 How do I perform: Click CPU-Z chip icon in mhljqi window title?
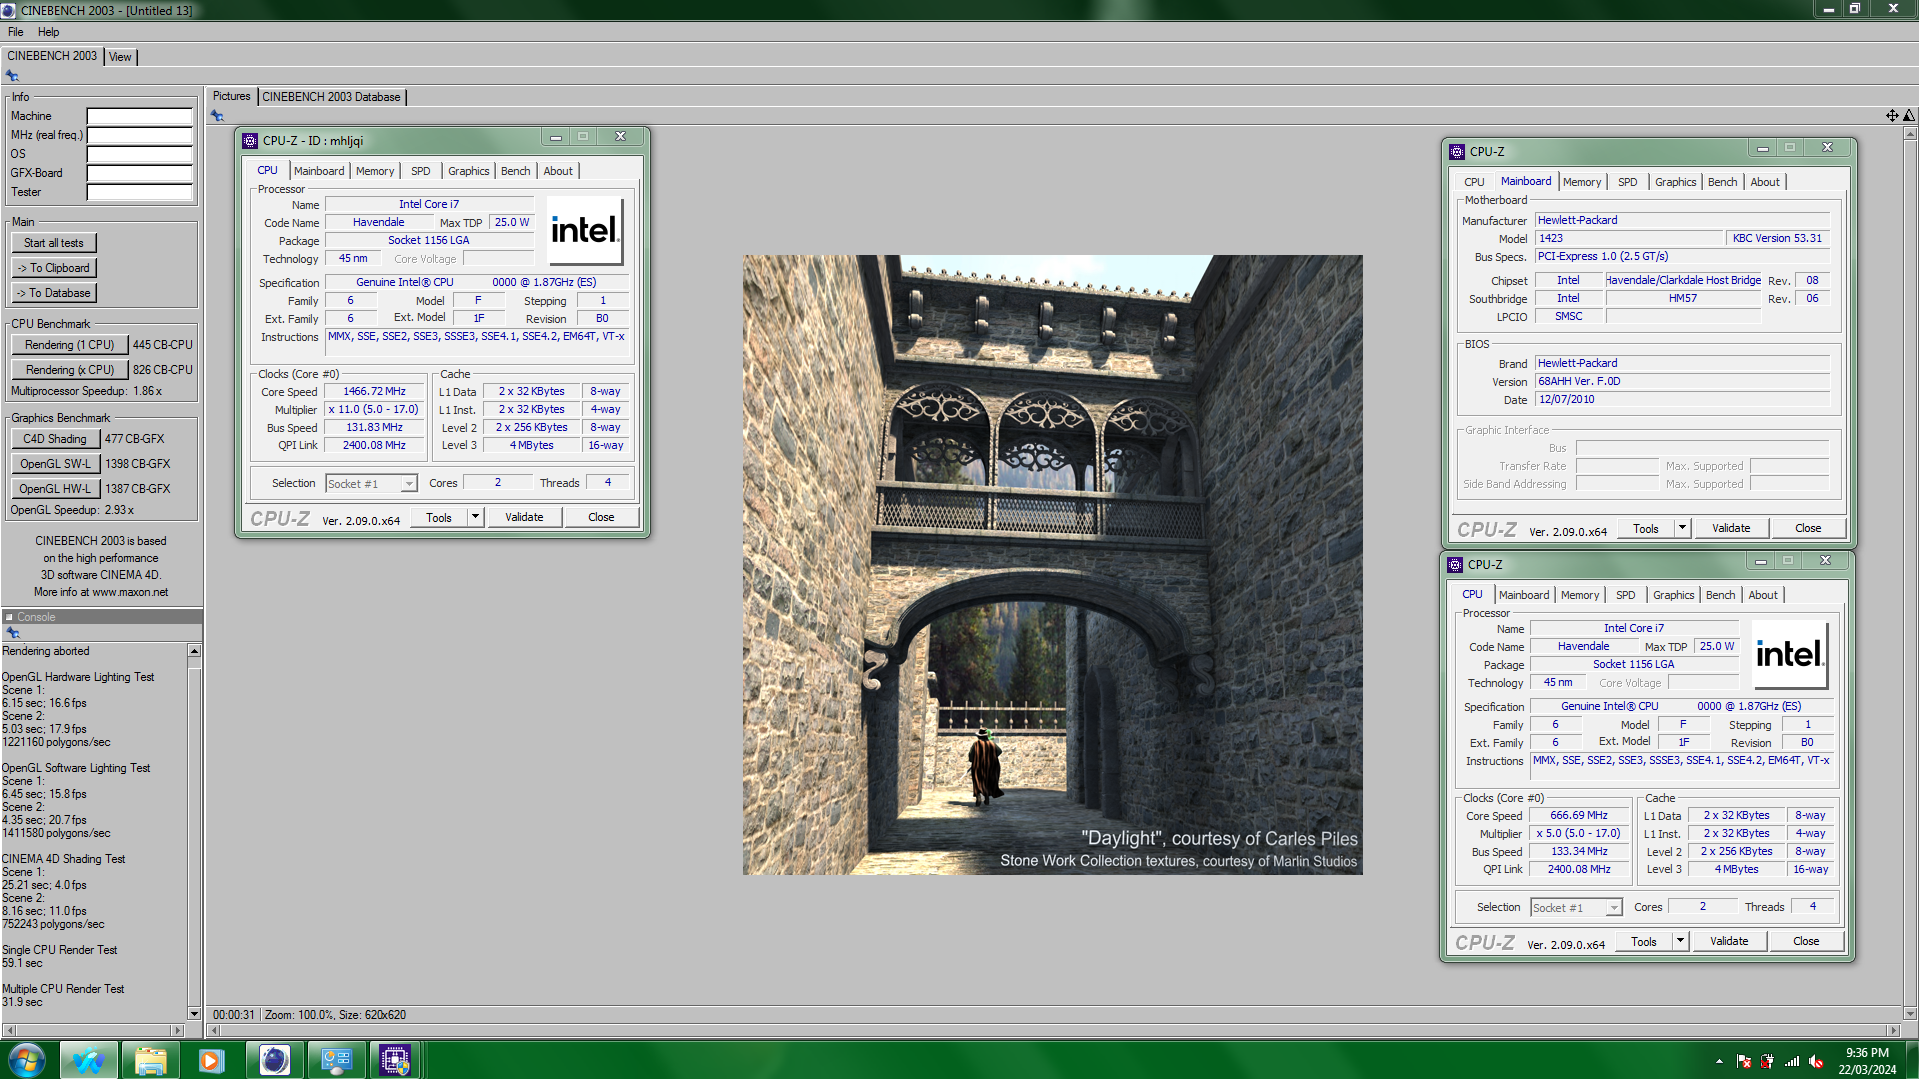[x=250, y=141]
